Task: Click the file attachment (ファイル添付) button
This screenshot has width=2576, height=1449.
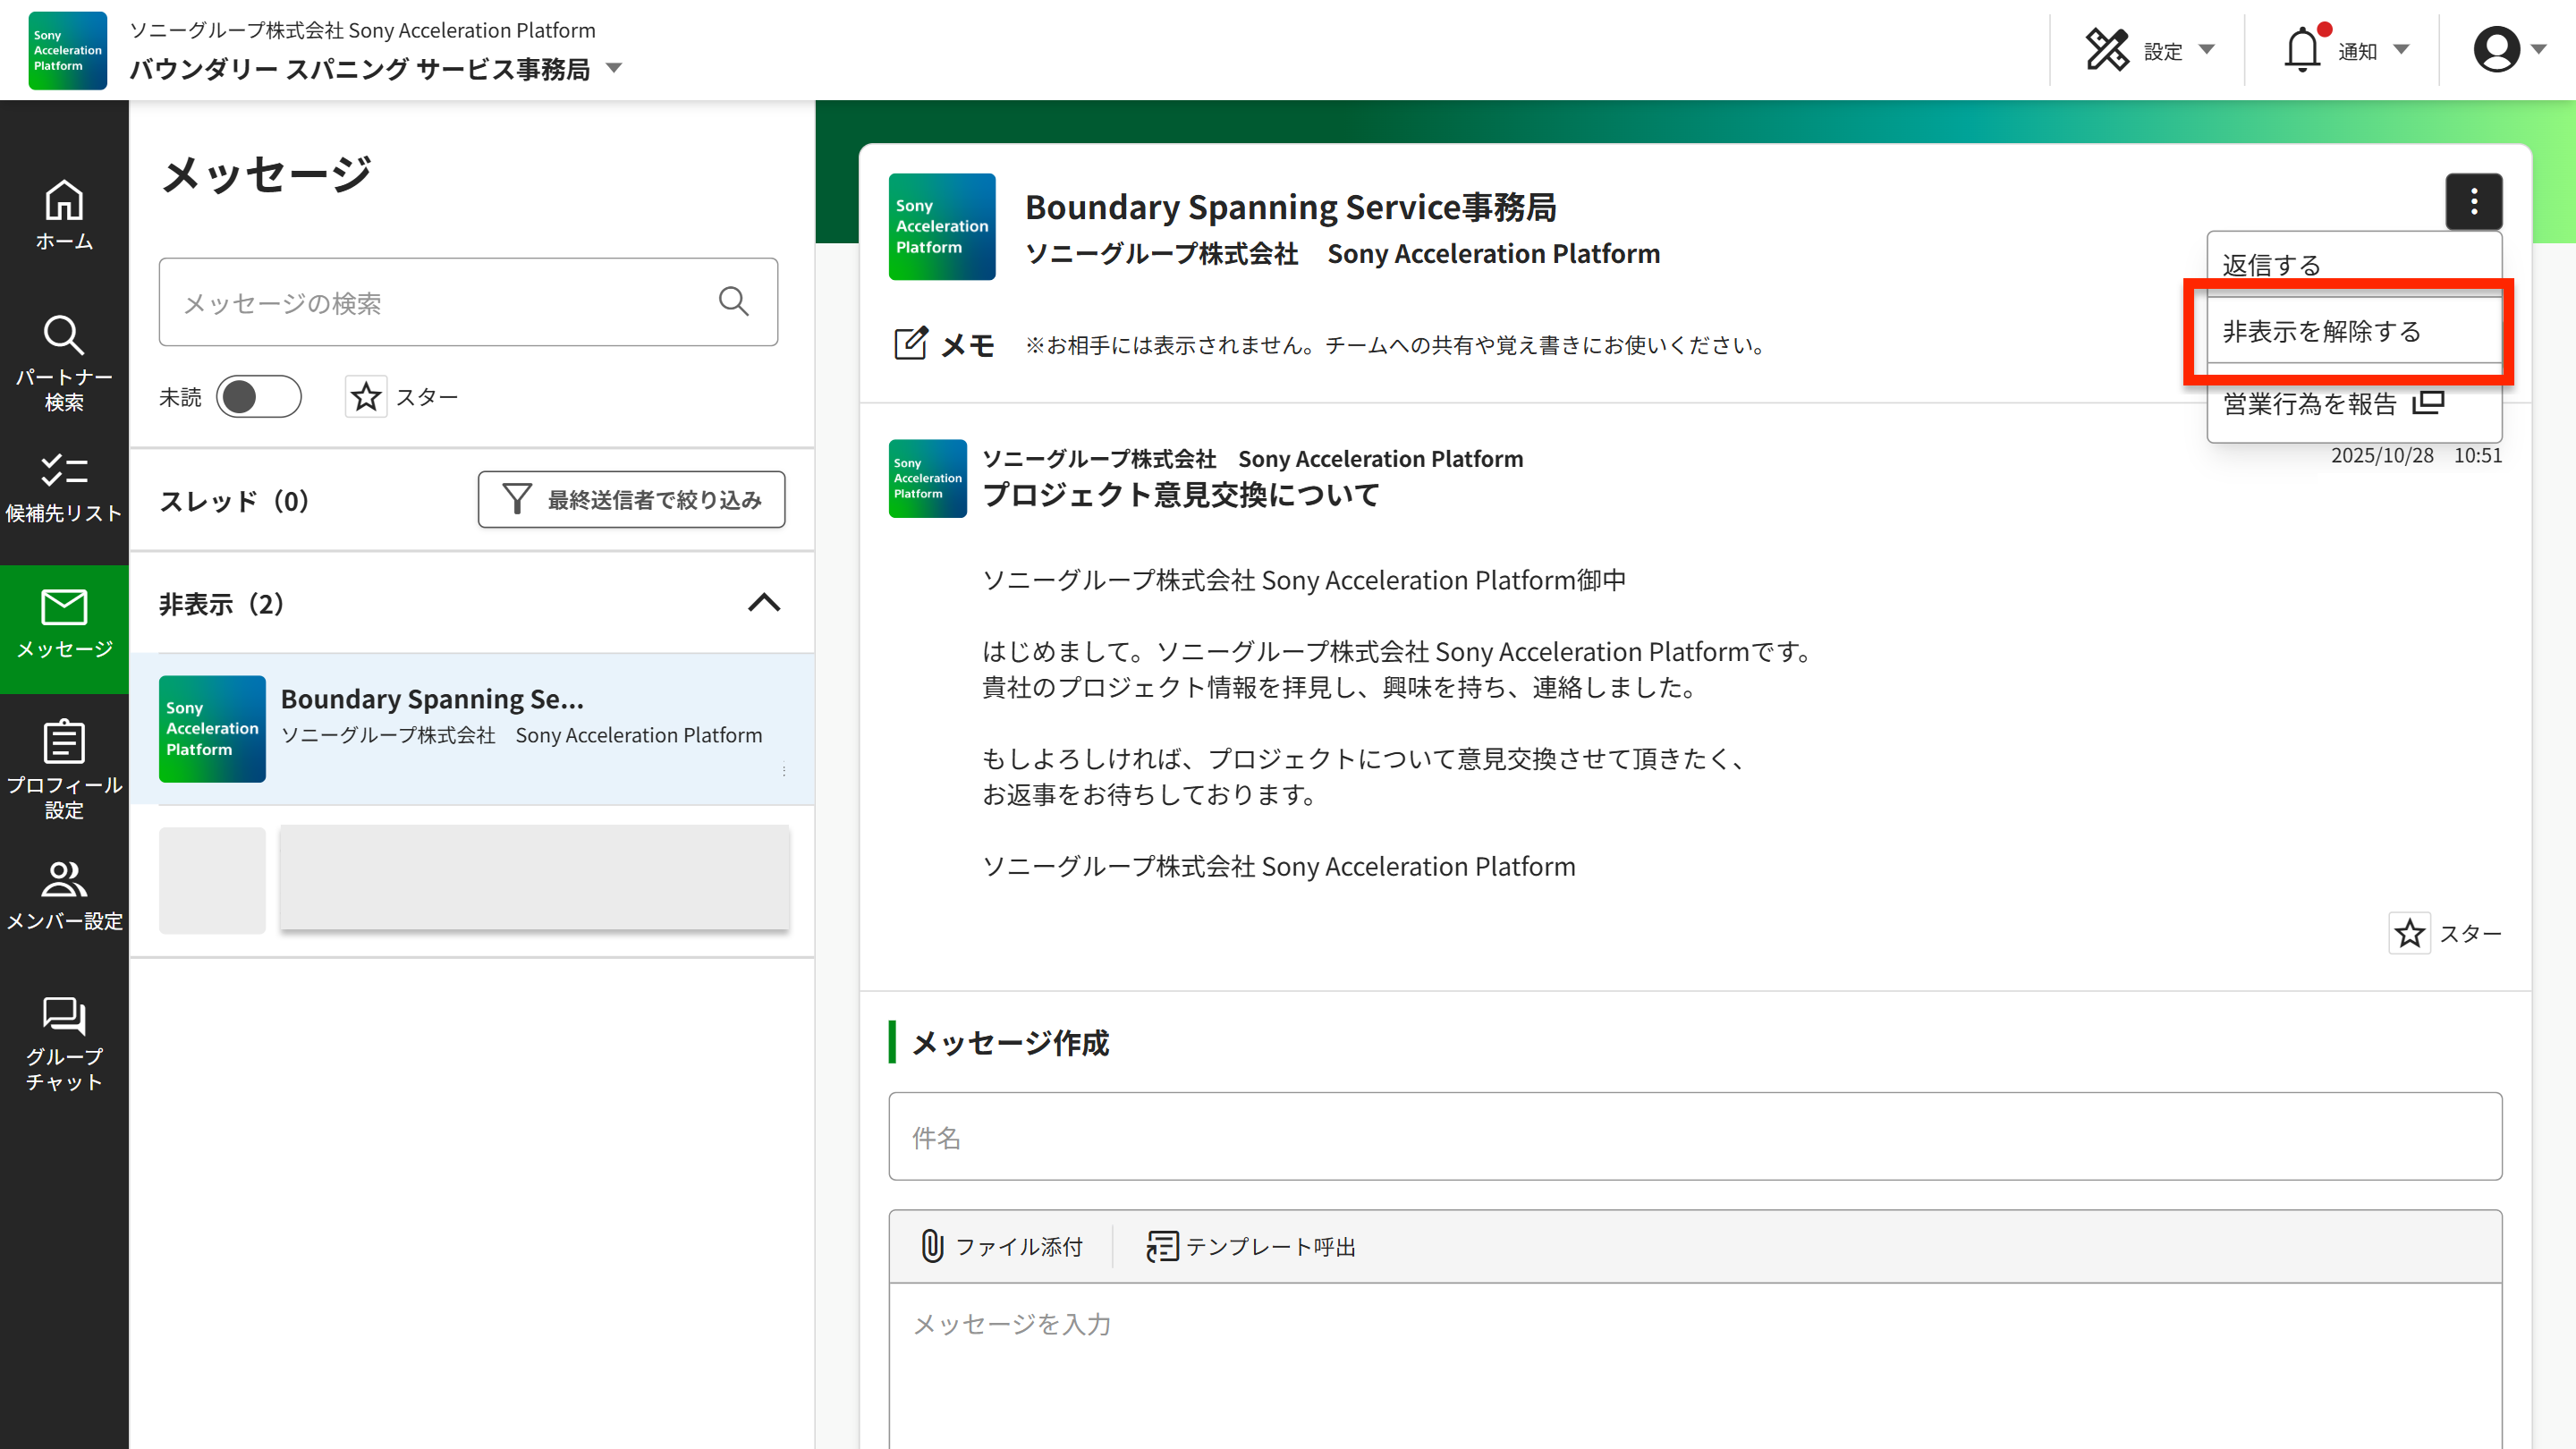Action: 1002,1246
